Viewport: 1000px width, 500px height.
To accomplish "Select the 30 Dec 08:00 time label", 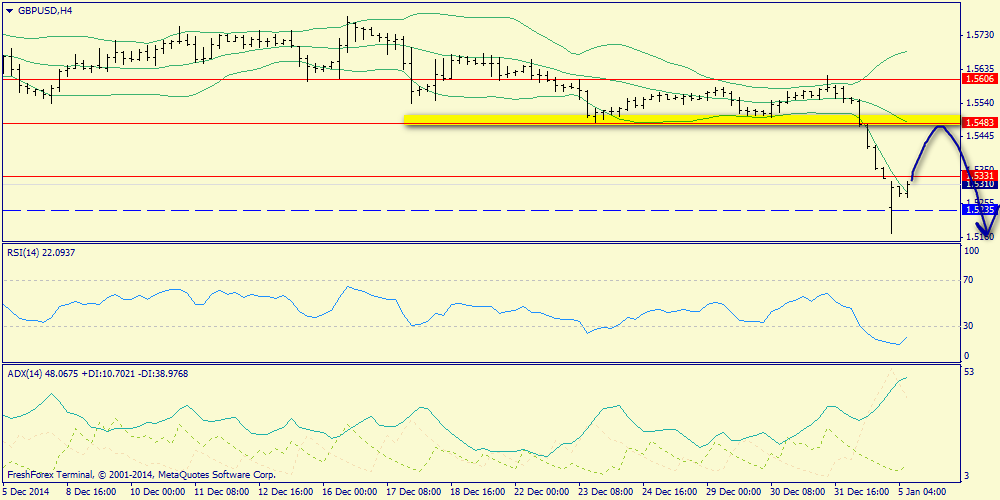I will [x=796, y=492].
